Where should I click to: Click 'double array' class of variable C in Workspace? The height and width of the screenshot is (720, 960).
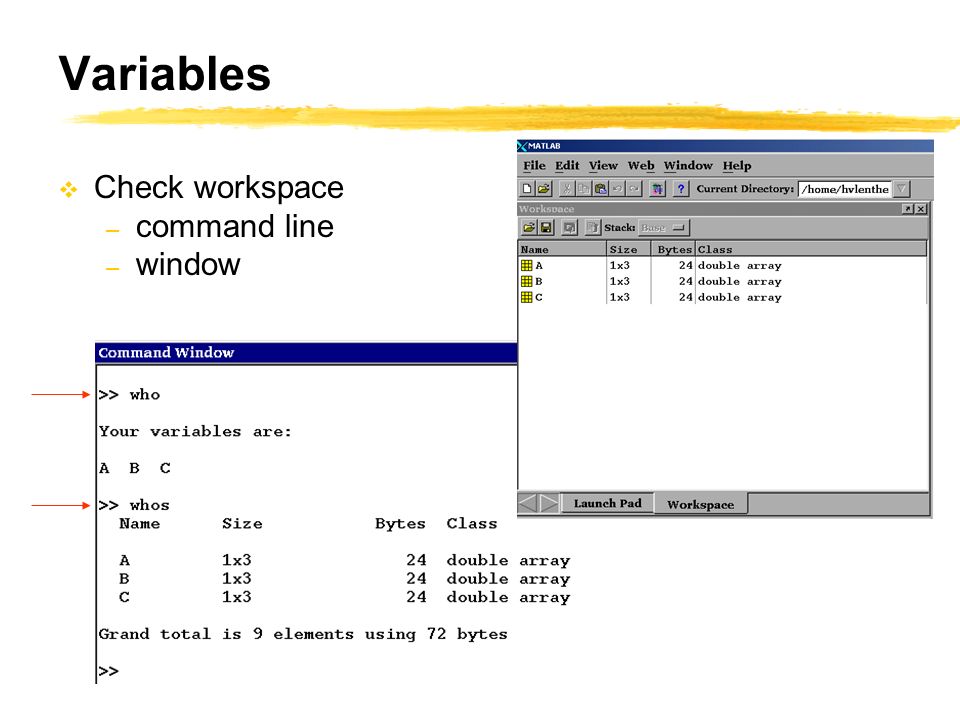pos(740,298)
